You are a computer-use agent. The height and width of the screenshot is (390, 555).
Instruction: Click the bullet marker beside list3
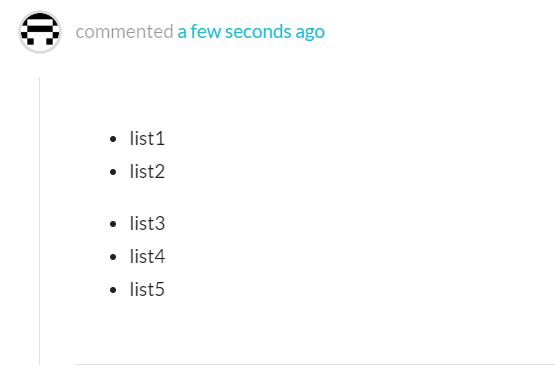pos(113,224)
